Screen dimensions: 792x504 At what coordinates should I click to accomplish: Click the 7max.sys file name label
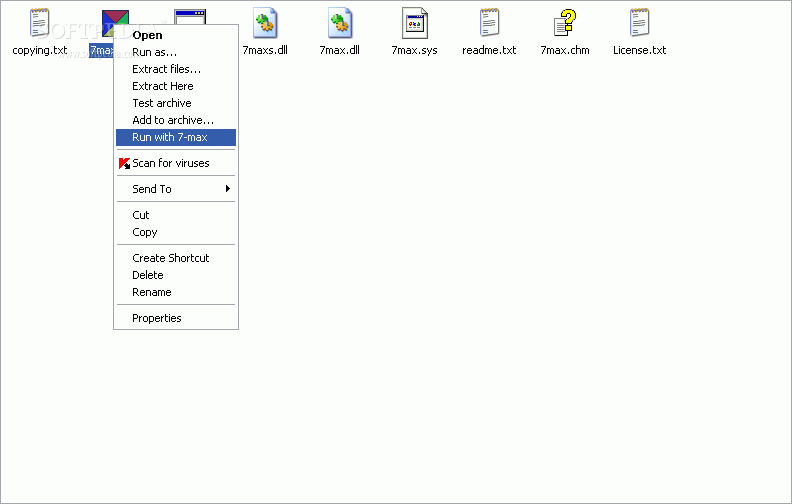[414, 51]
